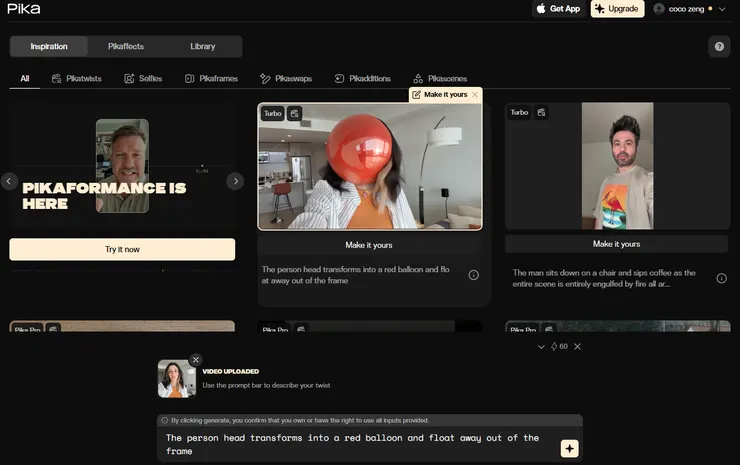Click the rights disclaimer info icon
The image size is (740, 465).
165,420
